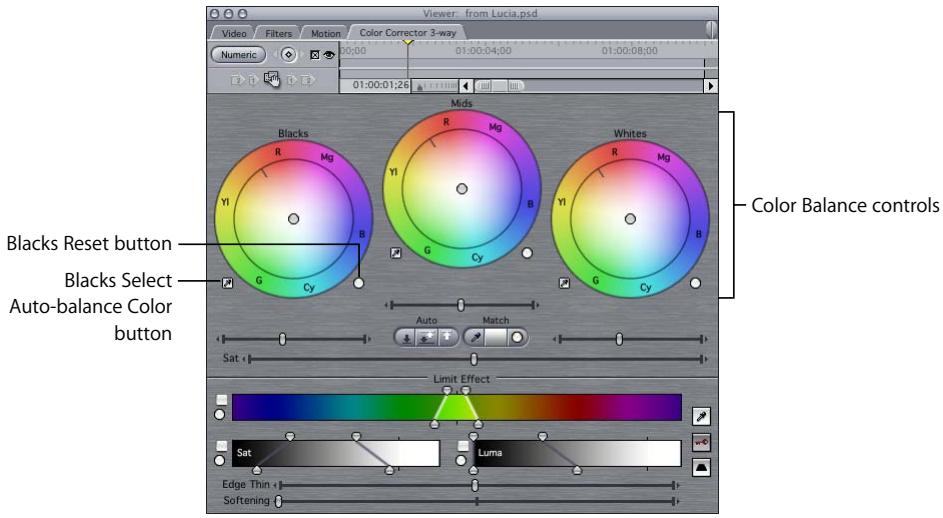Click the Luma top-right range handle
Screen dimensions: 943x518
542,436
